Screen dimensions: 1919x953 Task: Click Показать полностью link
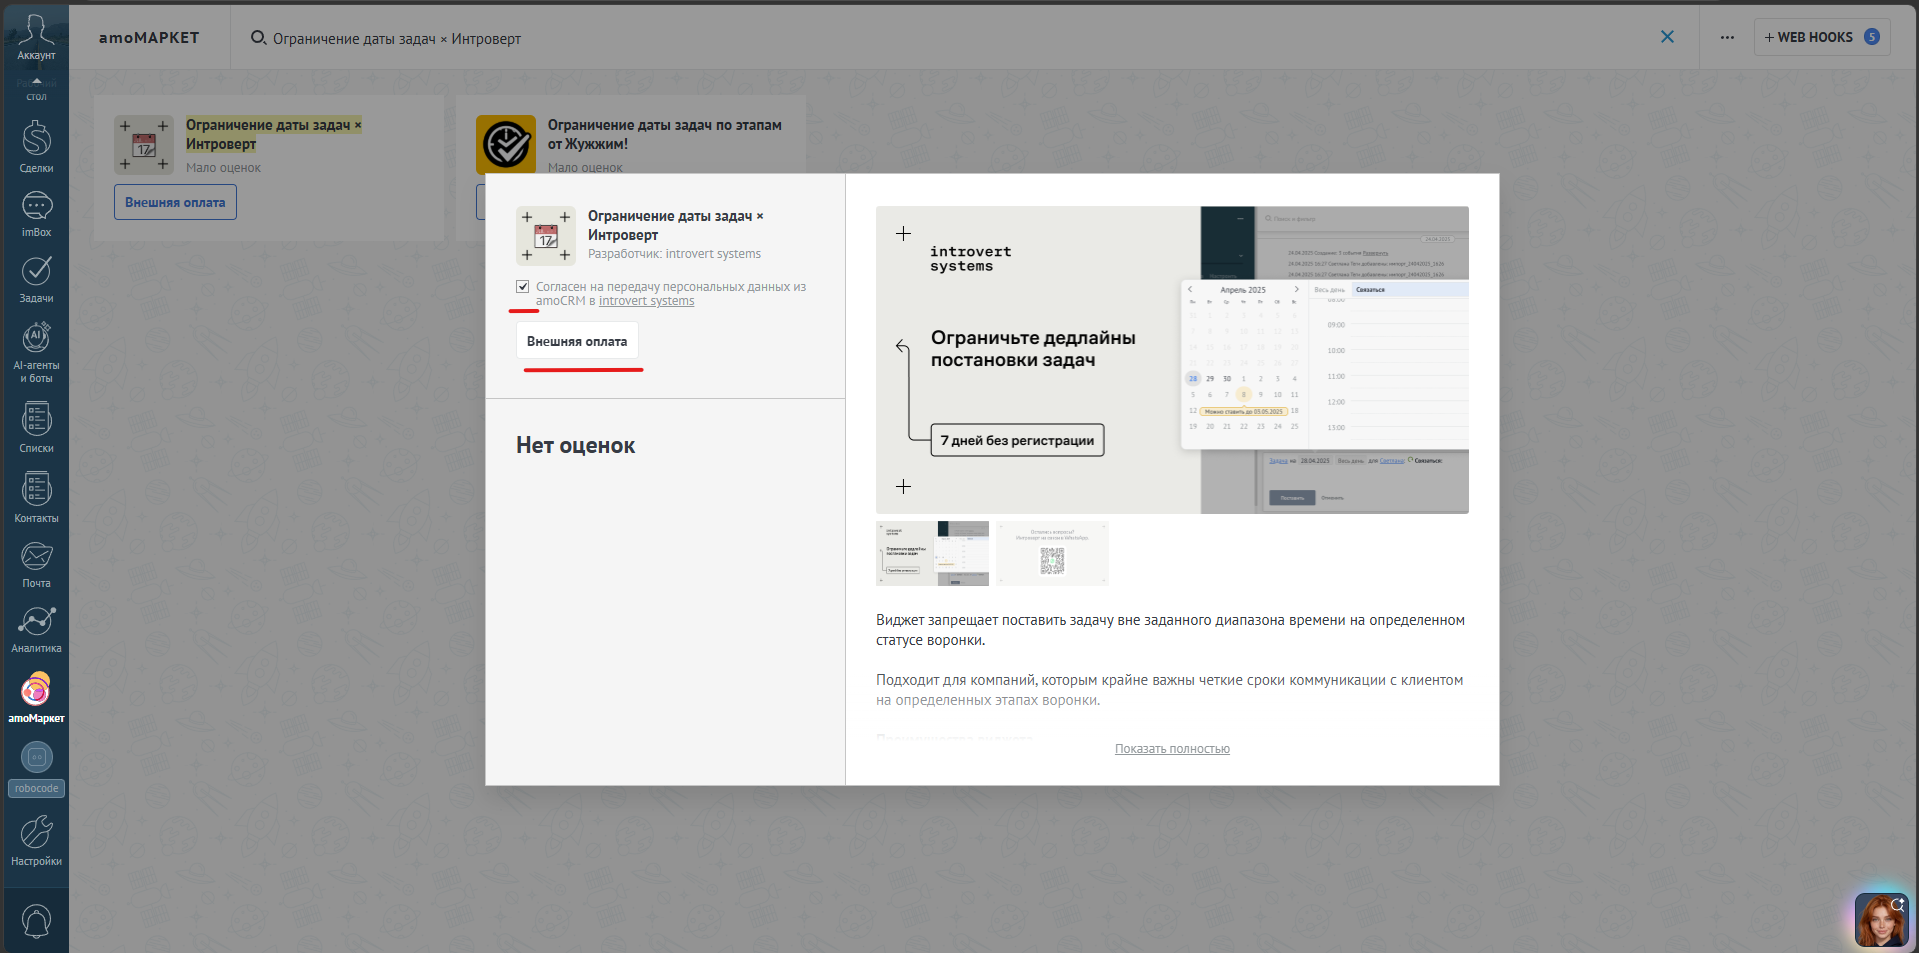click(x=1172, y=749)
